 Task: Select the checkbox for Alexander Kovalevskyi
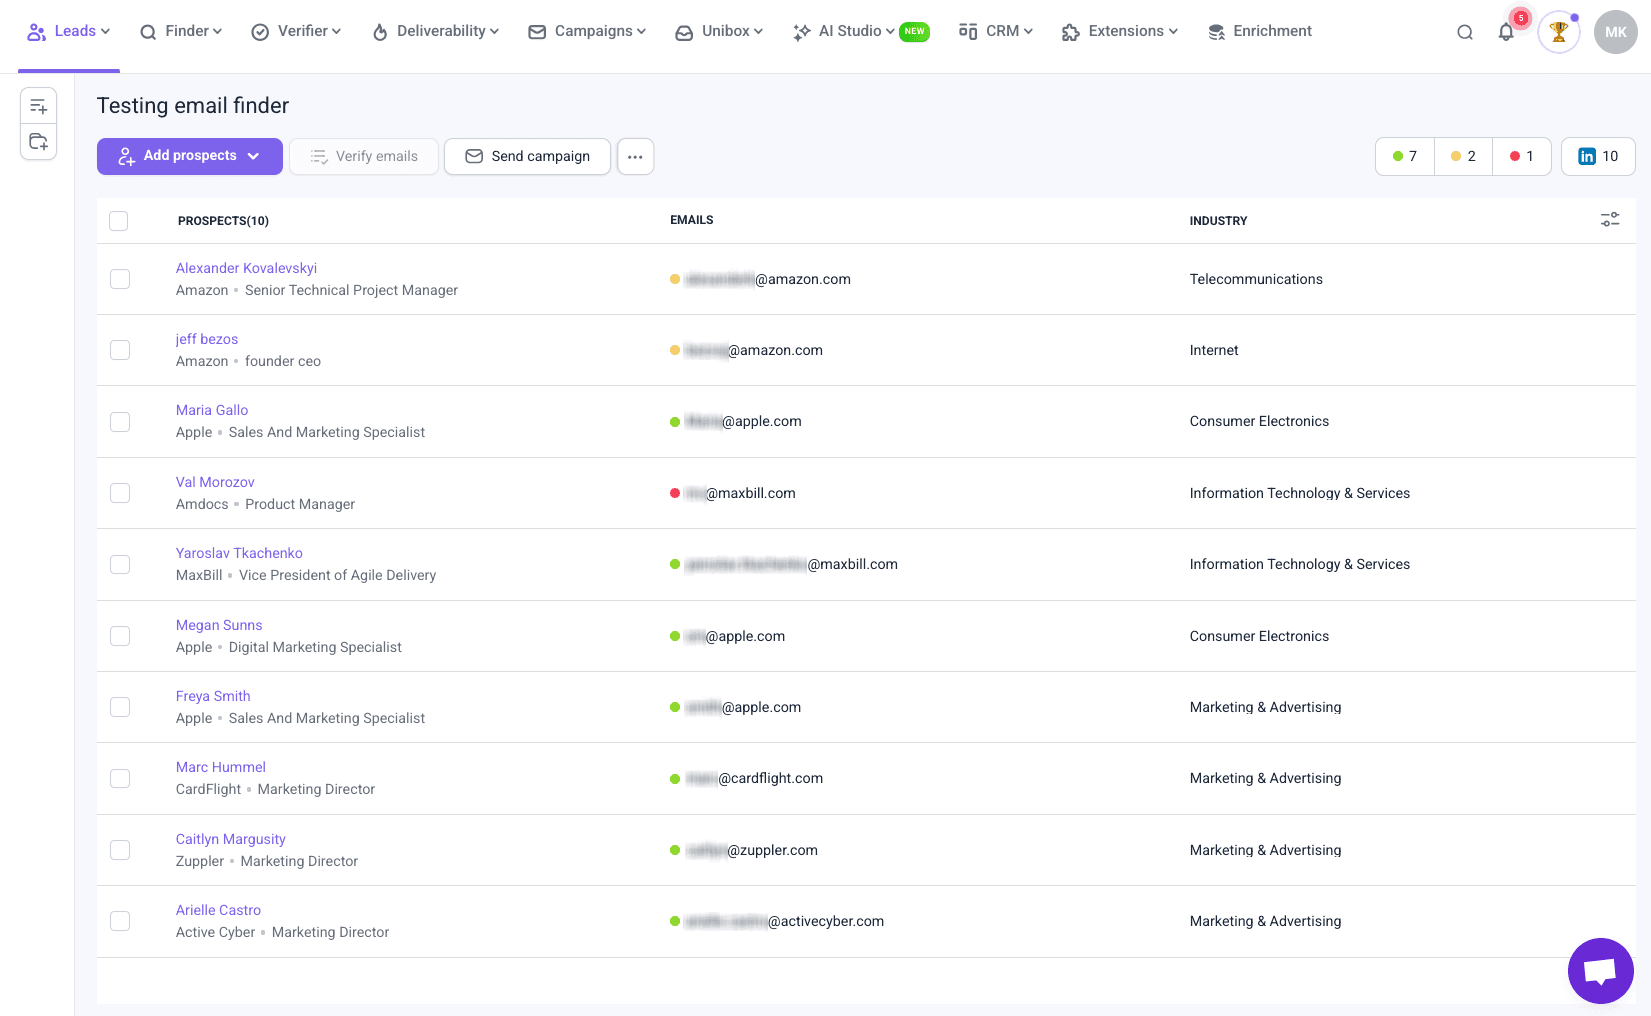(120, 279)
